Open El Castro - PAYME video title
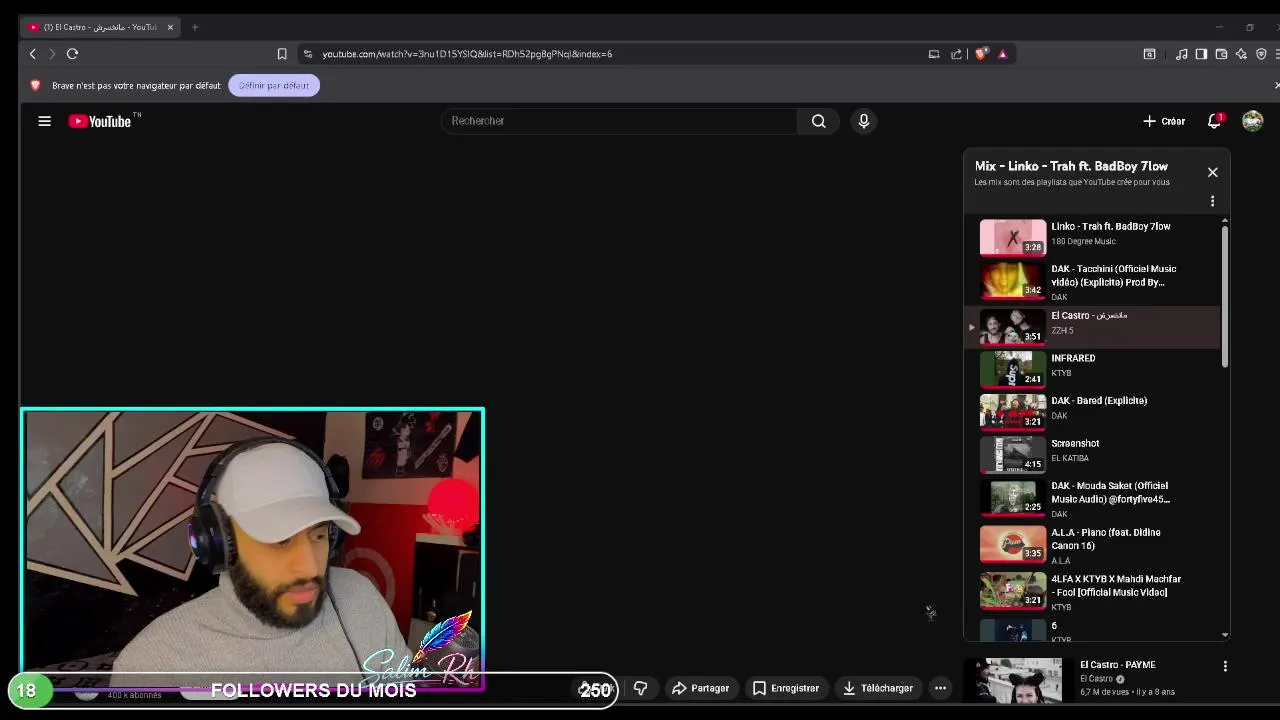The width and height of the screenshot is (1280, 720). coord(1117,665)
